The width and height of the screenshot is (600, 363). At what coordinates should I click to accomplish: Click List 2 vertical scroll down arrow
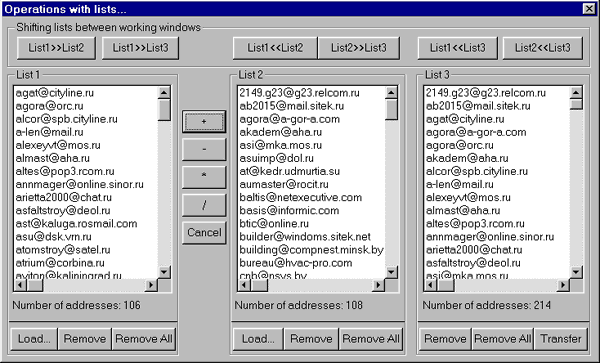[391, 272]
